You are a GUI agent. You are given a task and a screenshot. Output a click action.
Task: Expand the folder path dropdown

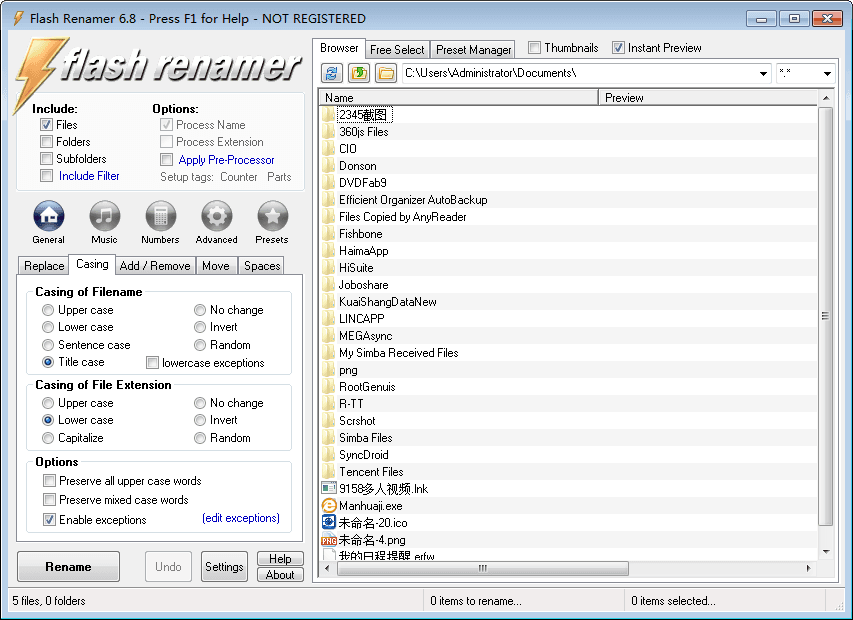pyautogui.click(x=763, y=73)
